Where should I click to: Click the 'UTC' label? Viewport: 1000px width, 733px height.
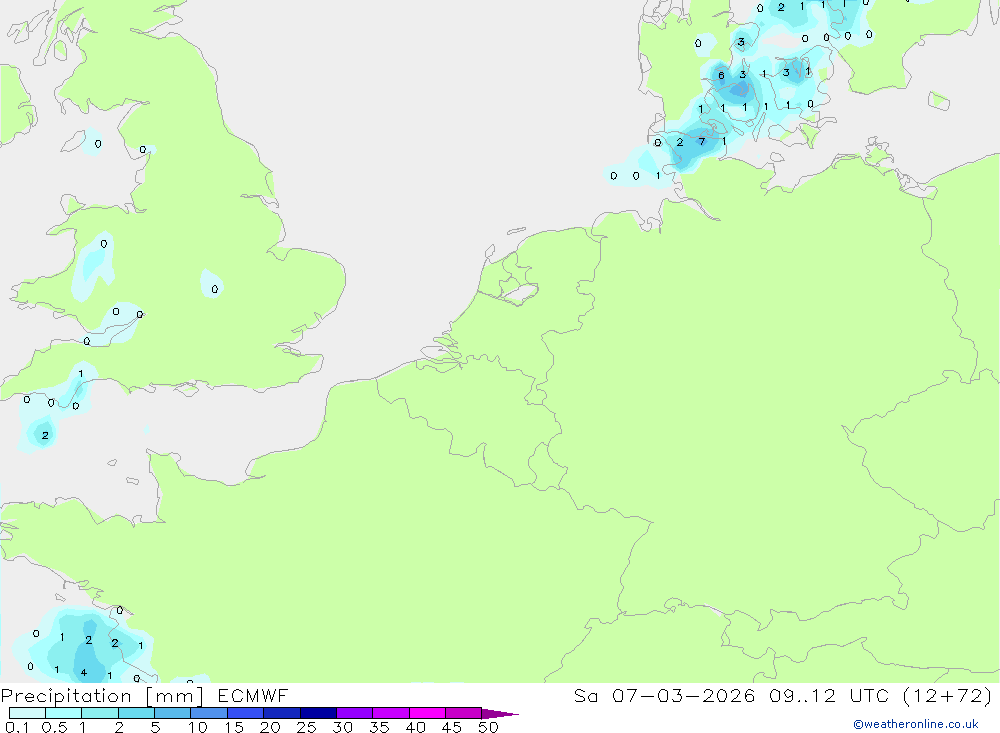(x=869, y=695)
